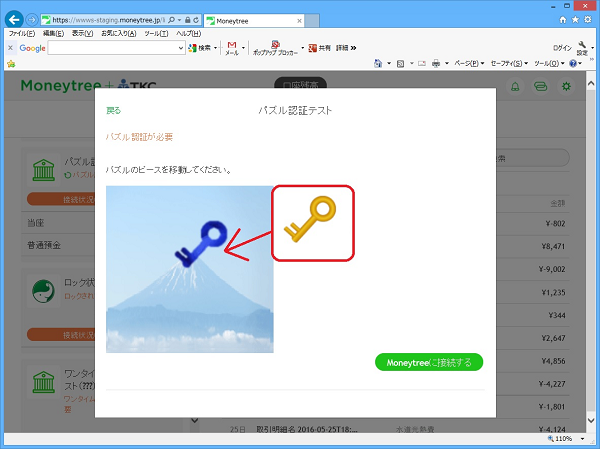The height and width of the screenshot is (449, 600).
Task: Click the page scrollbar down arrow
Action: 591,420
